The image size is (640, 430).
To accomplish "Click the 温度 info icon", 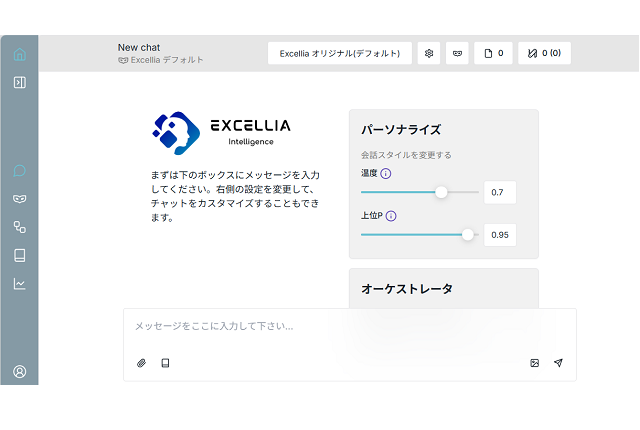I will tap(386, 173).
